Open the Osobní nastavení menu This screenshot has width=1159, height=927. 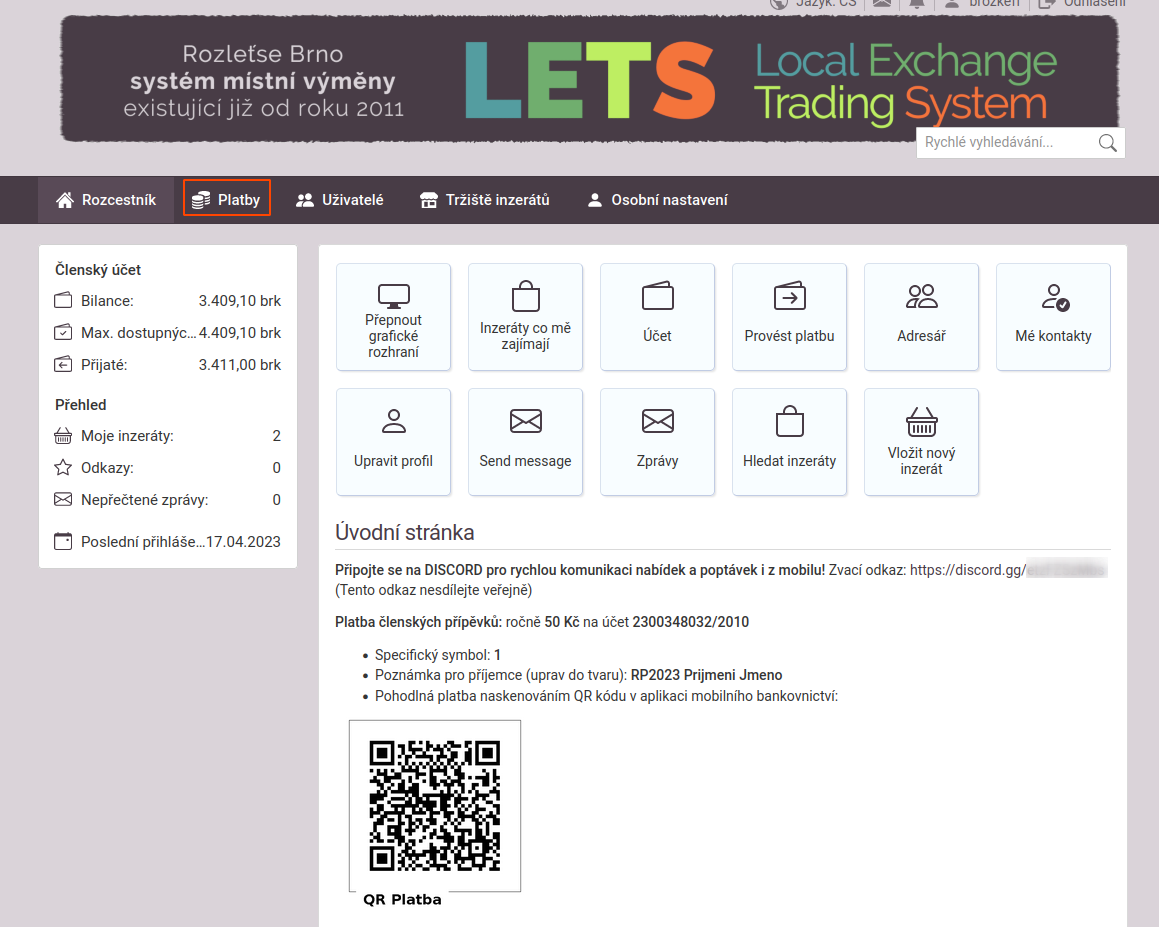click(658, 200)
